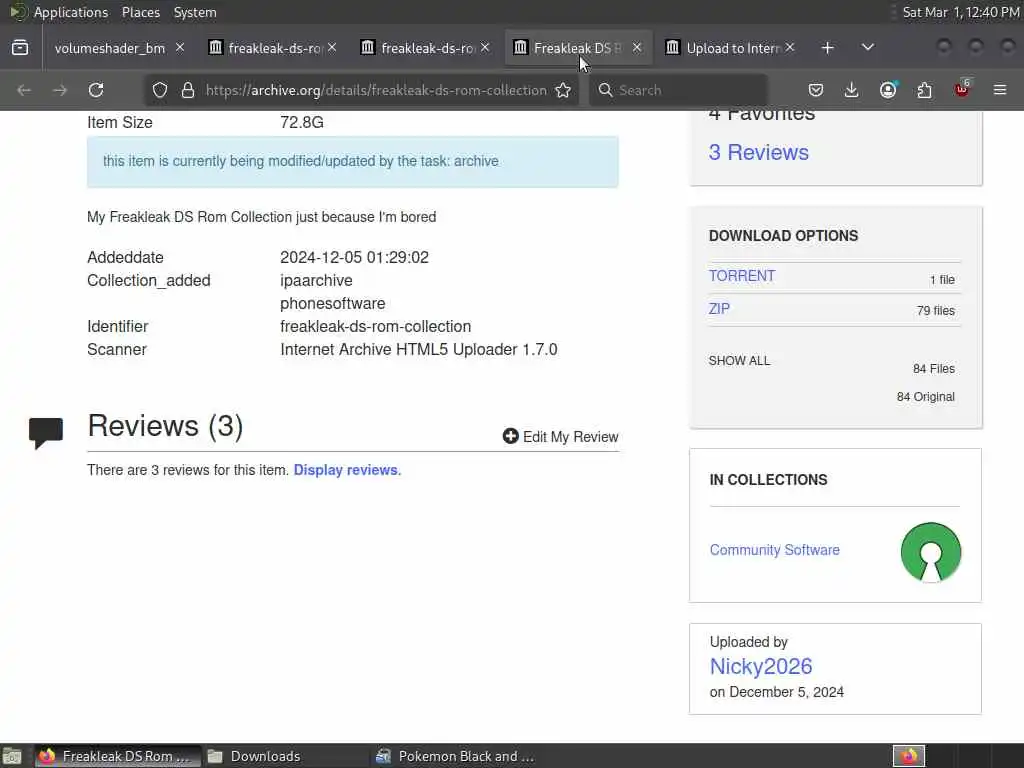Open uploader Nicky2026 profile
The height and width of the screenshot is (768, 1024).
coord(761,666)
